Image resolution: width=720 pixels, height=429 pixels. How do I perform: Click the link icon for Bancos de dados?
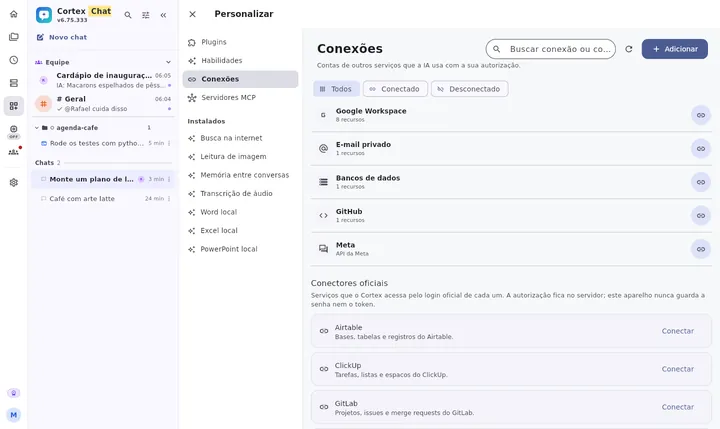701,182
